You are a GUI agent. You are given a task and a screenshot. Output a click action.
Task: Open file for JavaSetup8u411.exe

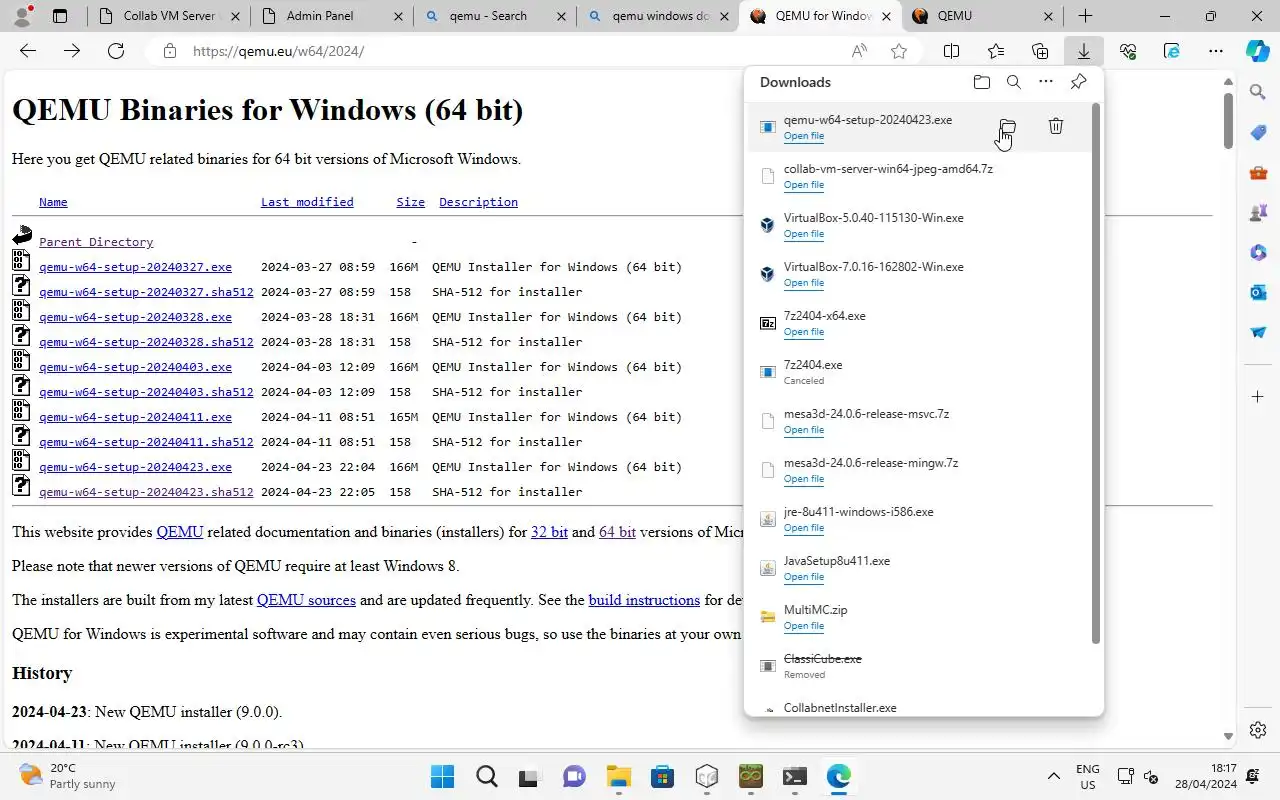tap(804, 577)
